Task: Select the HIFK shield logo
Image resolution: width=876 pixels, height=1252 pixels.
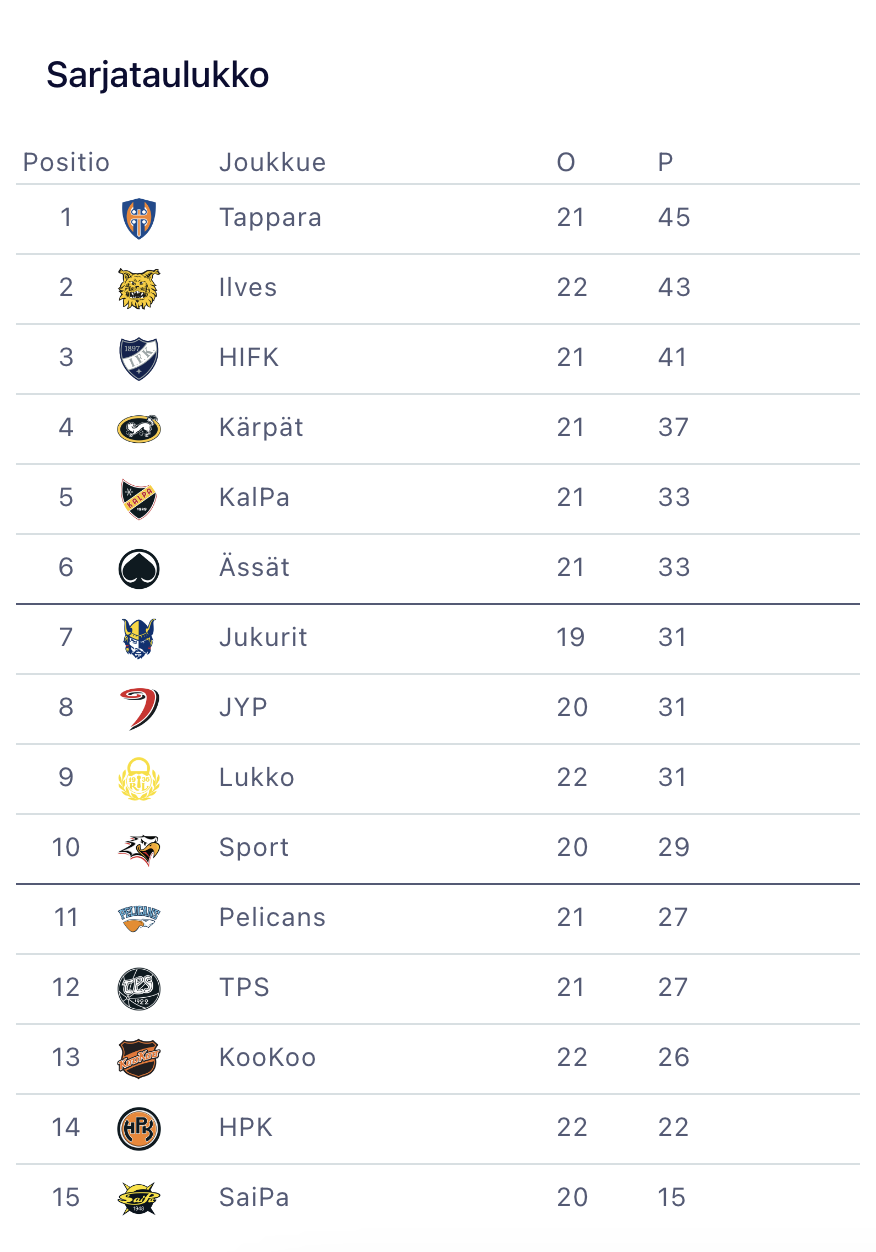Action: (x=139, y=359)
